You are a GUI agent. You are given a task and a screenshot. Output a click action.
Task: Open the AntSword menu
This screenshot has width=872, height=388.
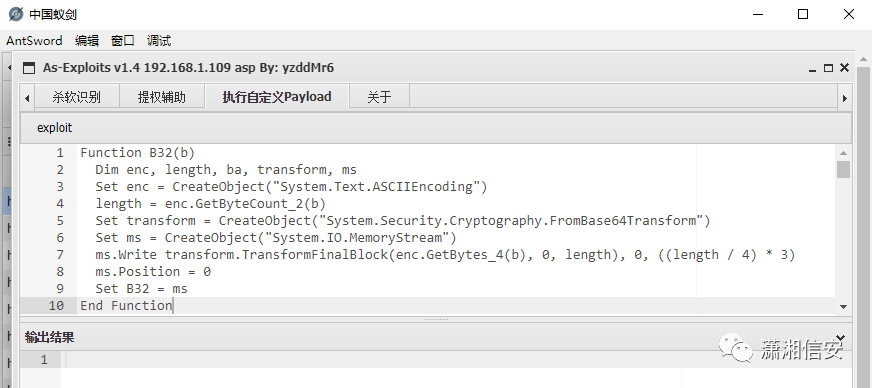click(x=34, y=41)
